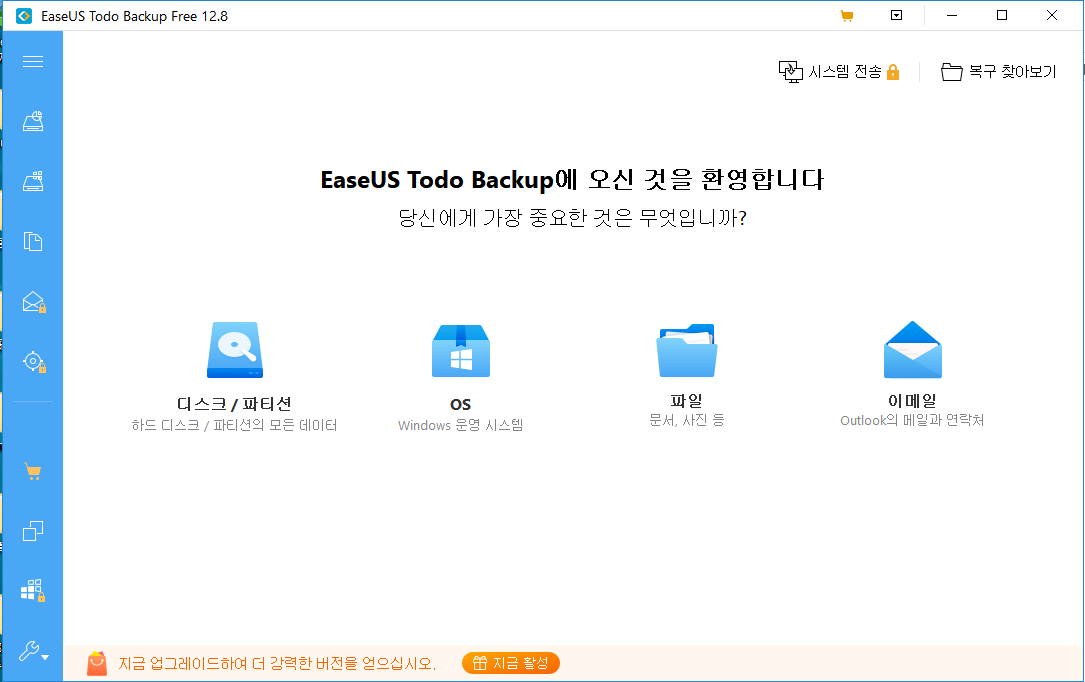1085x682 pixels.
Task: Minimize the EaseUS Todo Backup window
Action: click(952, 15)
